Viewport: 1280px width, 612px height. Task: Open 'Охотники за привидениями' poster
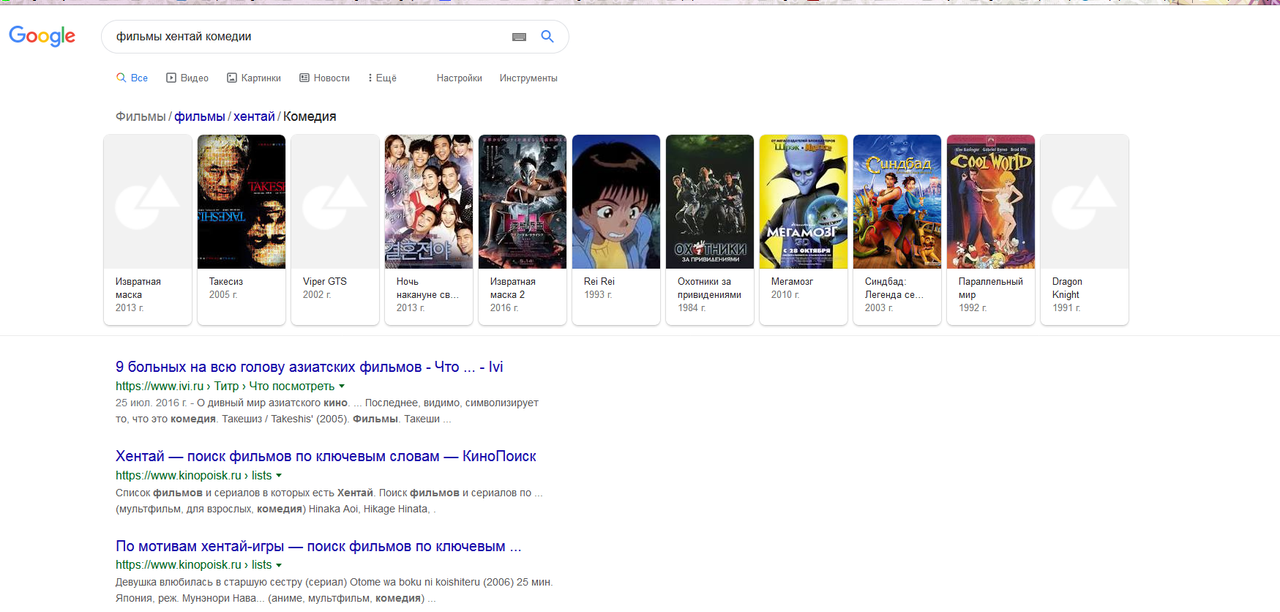[710, 202]
